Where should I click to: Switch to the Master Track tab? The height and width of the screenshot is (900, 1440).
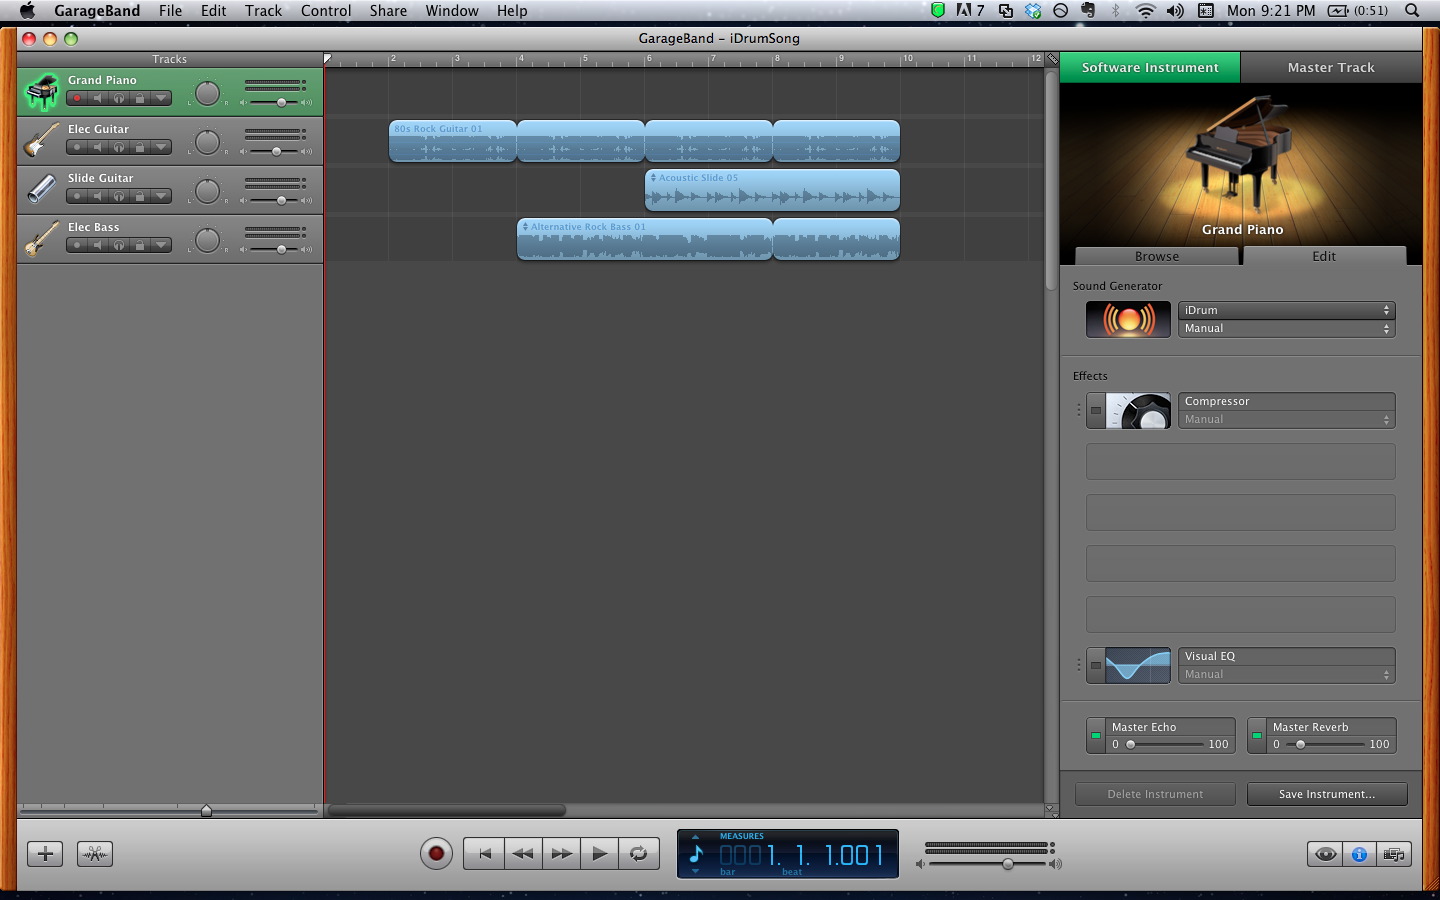tap(1330, 67)
